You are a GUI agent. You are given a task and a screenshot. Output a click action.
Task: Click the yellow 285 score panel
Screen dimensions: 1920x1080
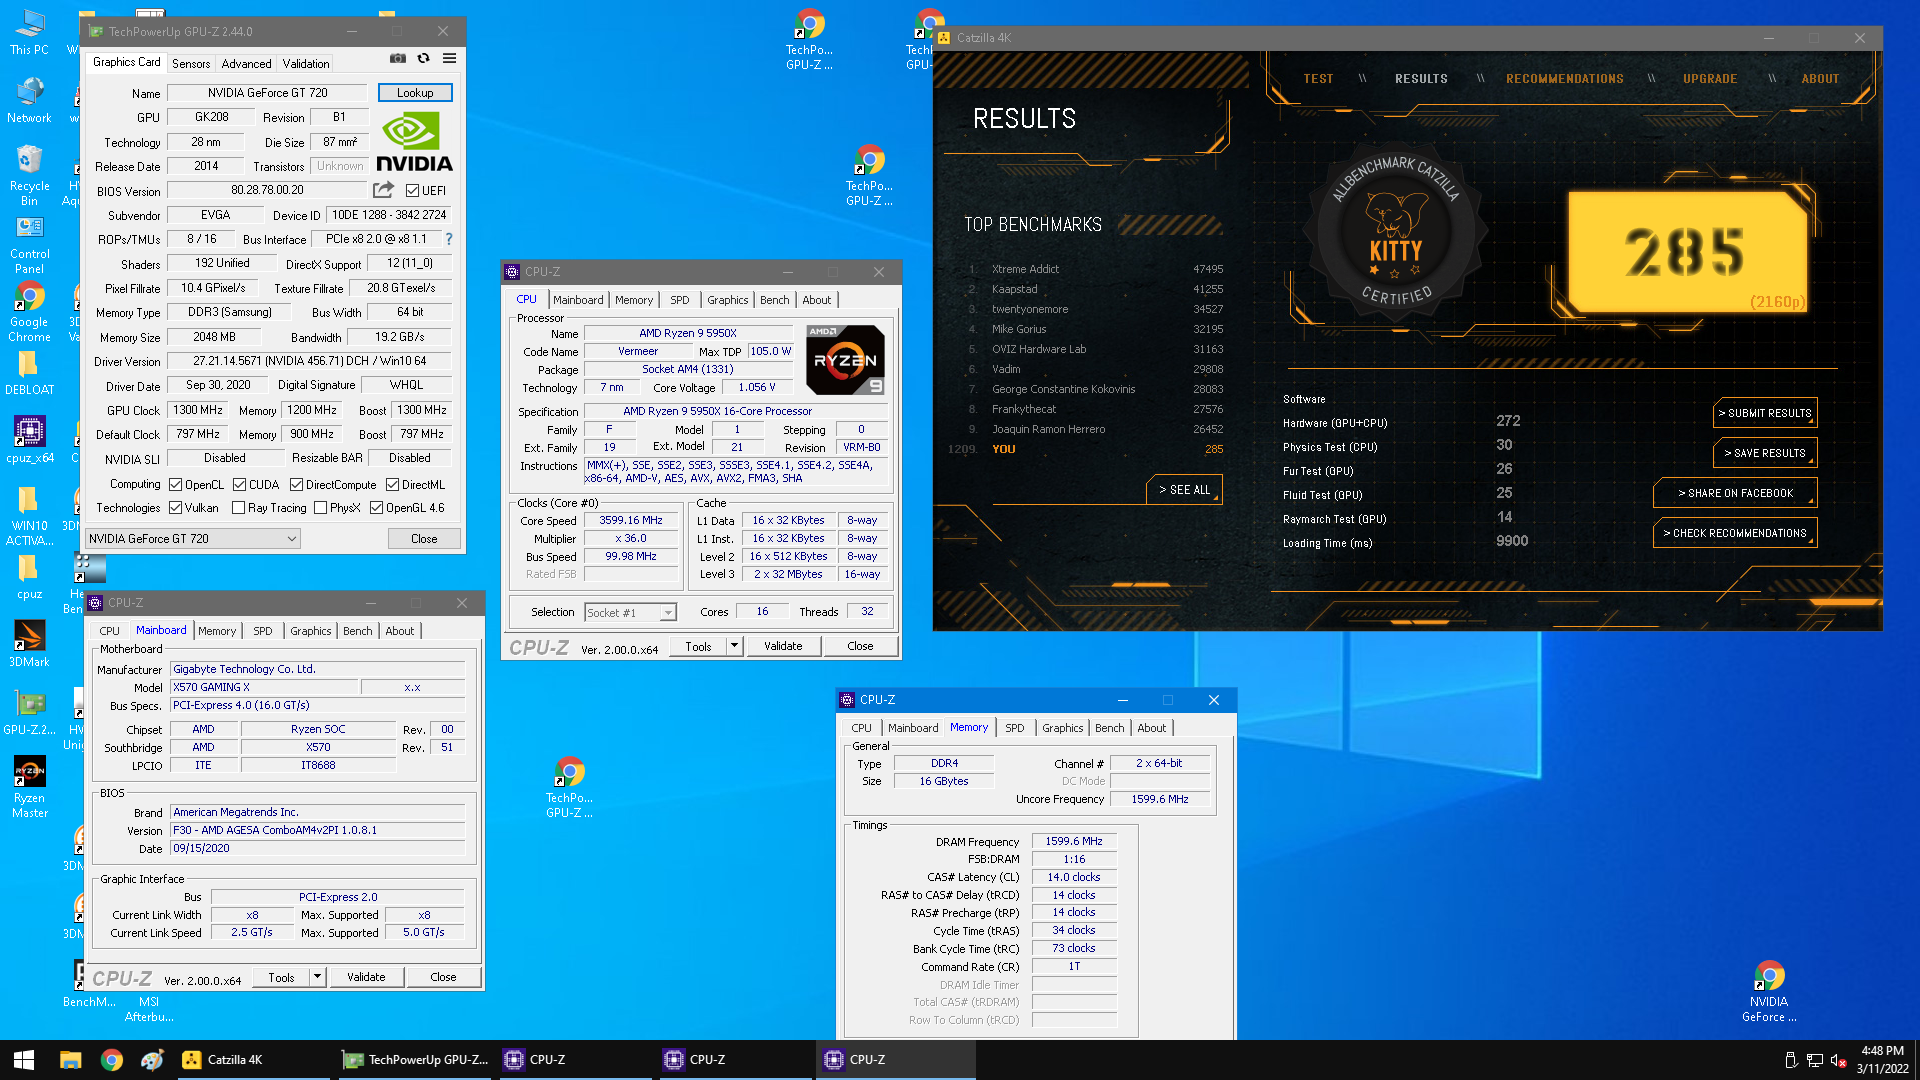point(1687,251)
